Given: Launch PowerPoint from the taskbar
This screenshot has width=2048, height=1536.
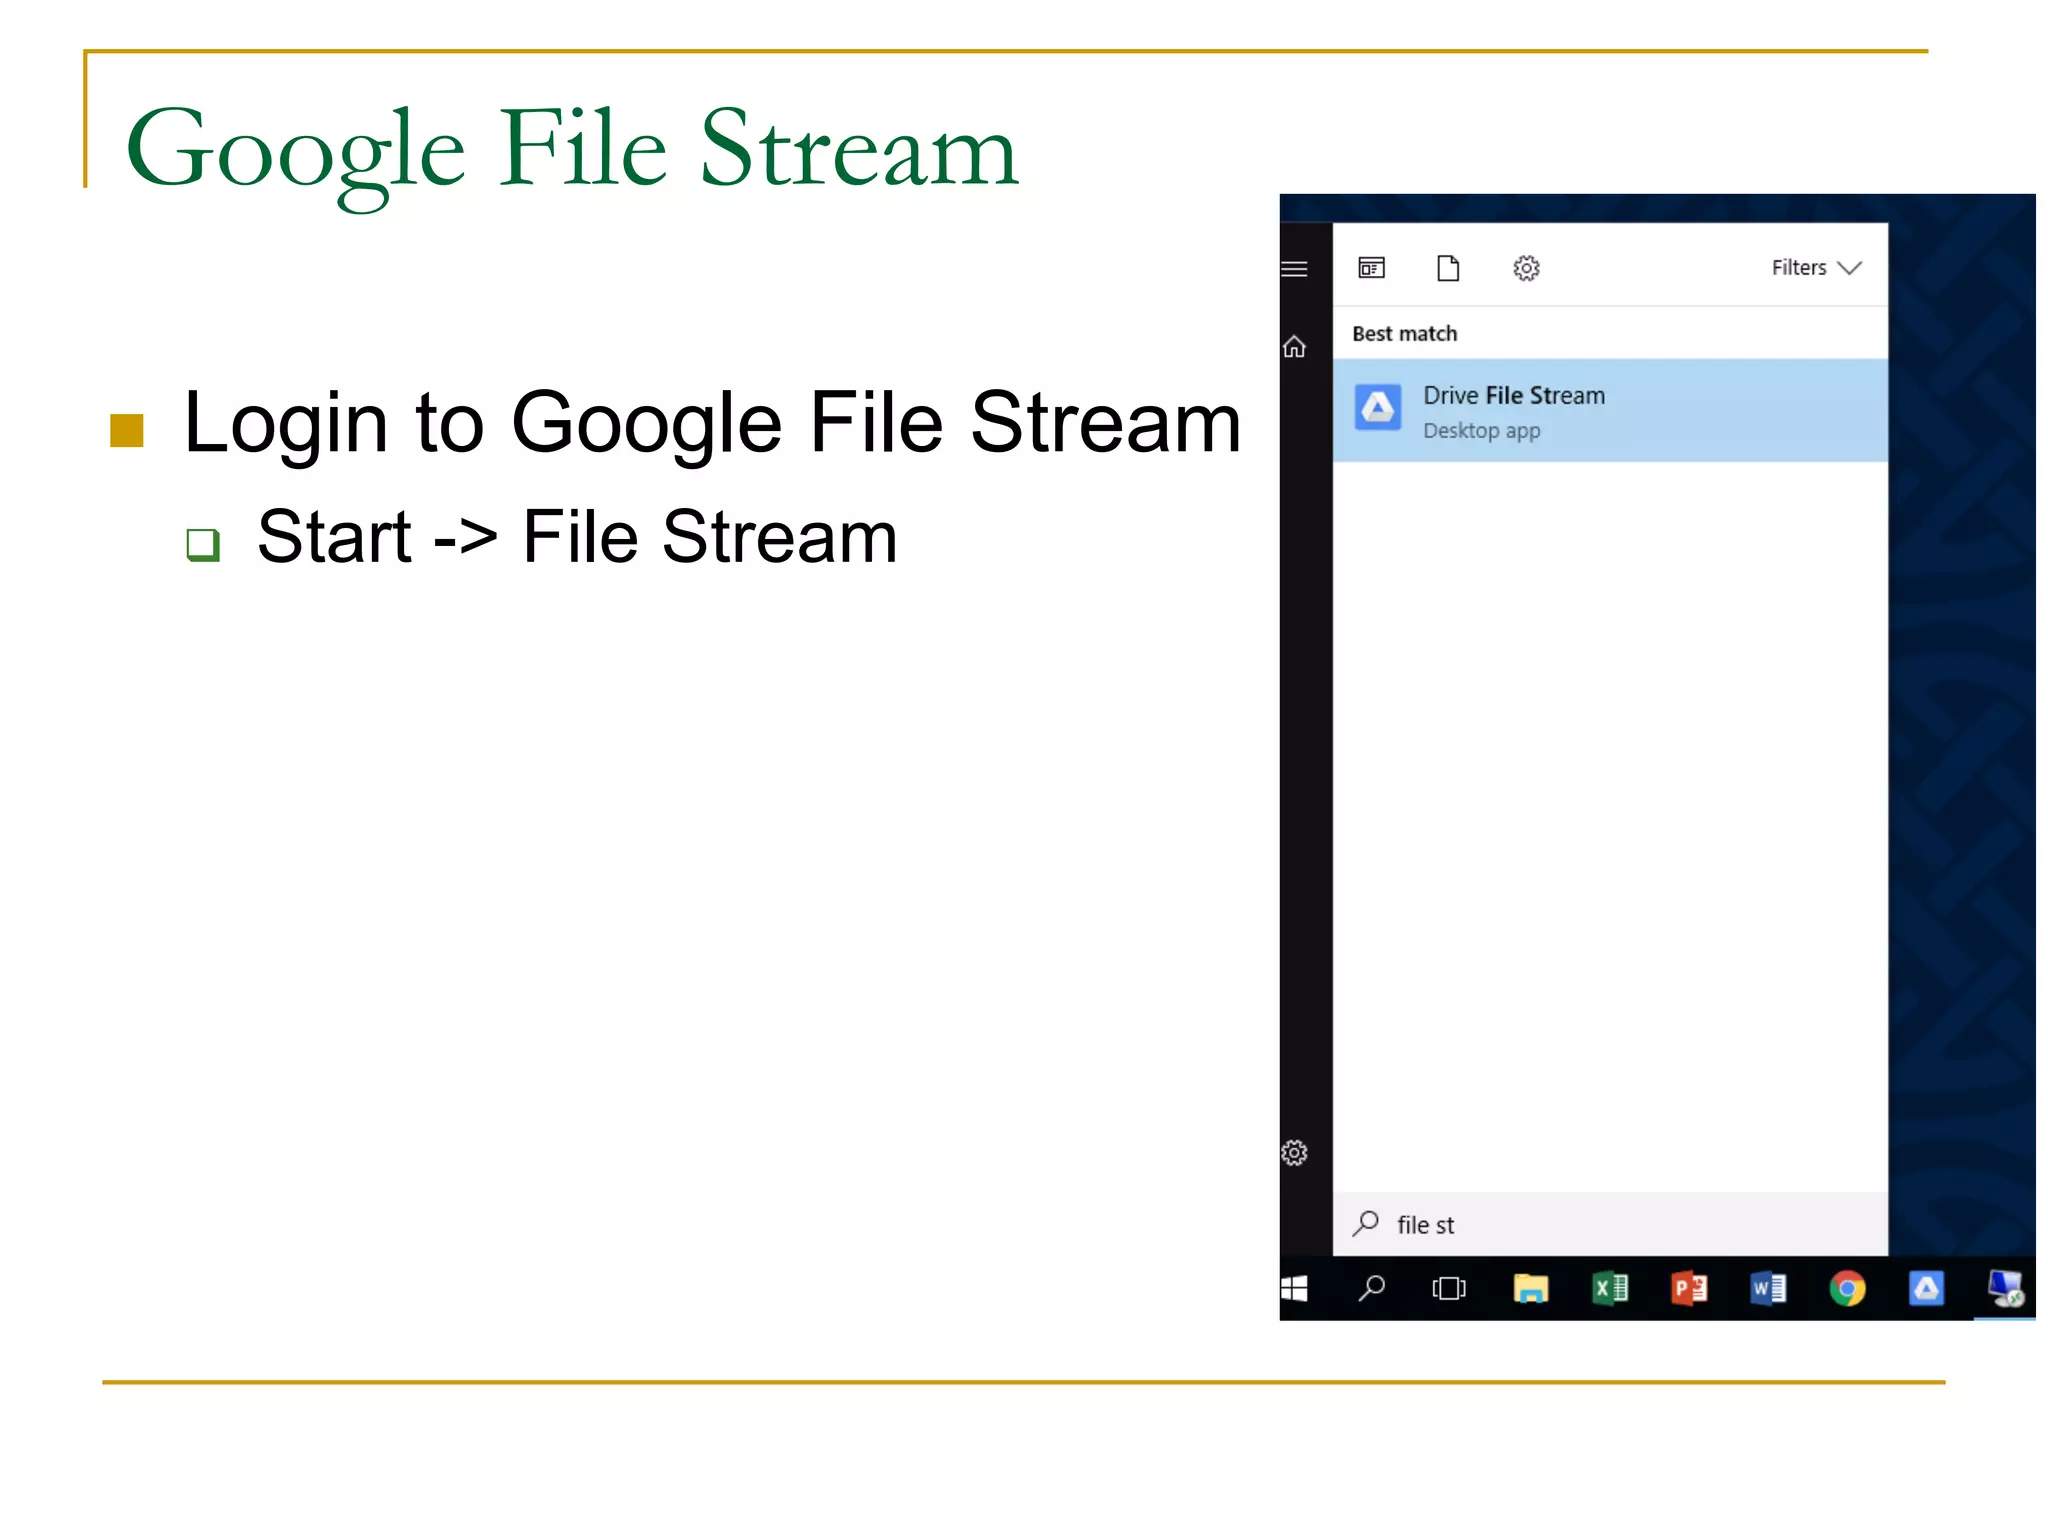Looking at the screenshot, I should click(x=1689, y=1289).
